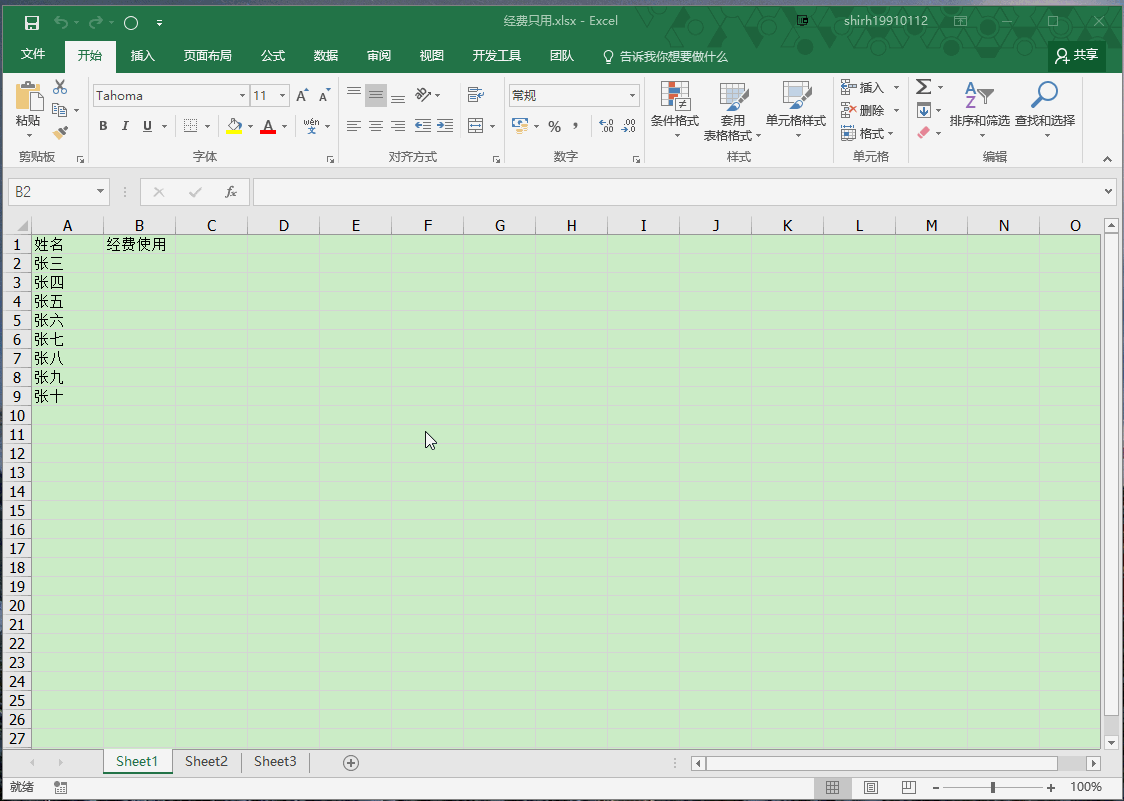Click decrease decimal icon
Screen dimensions: 1124x801
click(x=629, y=126)
